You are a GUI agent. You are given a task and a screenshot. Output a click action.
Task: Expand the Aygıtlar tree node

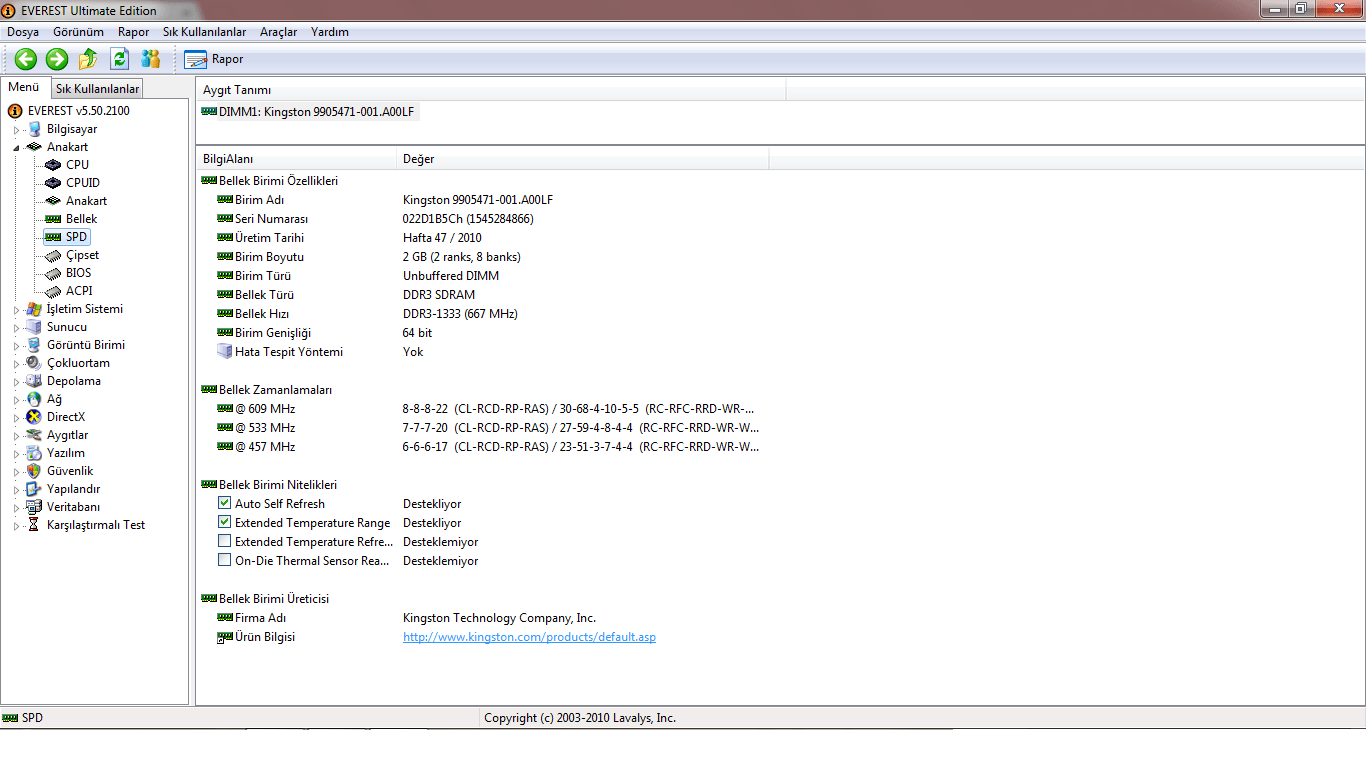(x=16, y=436)
